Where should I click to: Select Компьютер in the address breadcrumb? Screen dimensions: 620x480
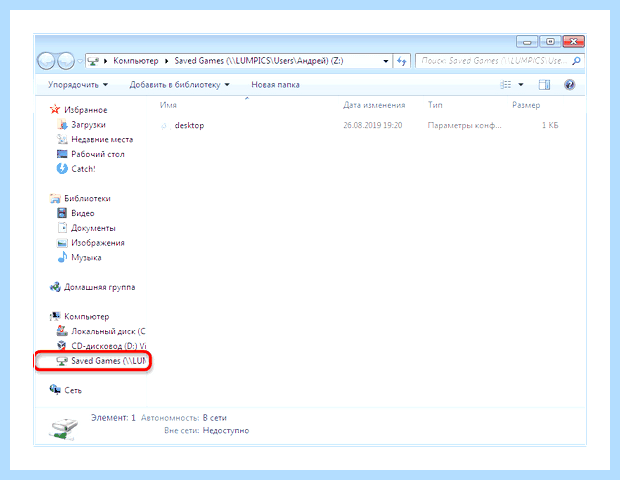(136, 61)
